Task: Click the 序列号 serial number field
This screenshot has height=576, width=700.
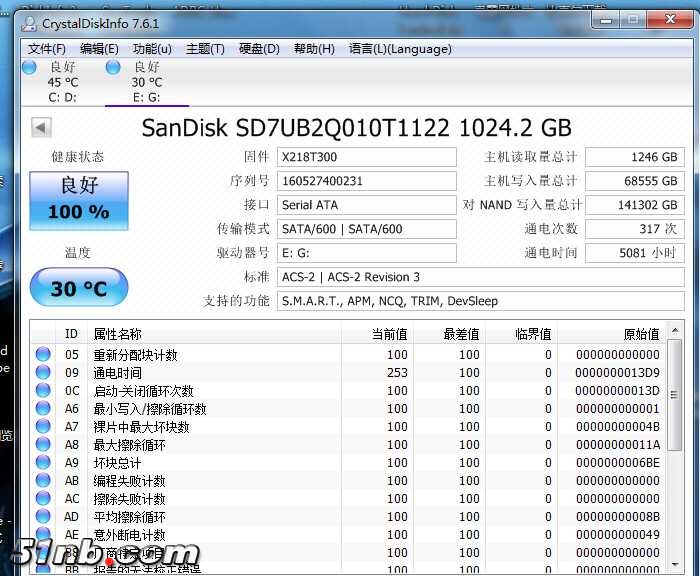Action: pos(366,181)
